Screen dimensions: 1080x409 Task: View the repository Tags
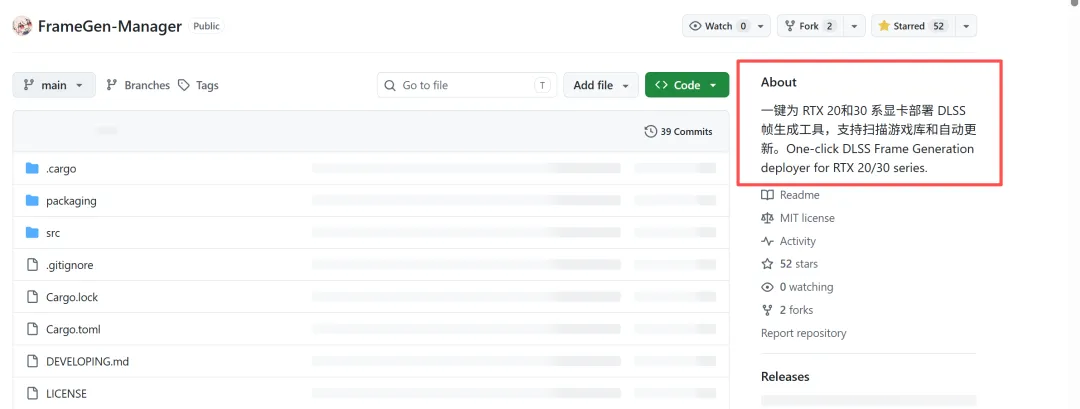tap(198, 85)
